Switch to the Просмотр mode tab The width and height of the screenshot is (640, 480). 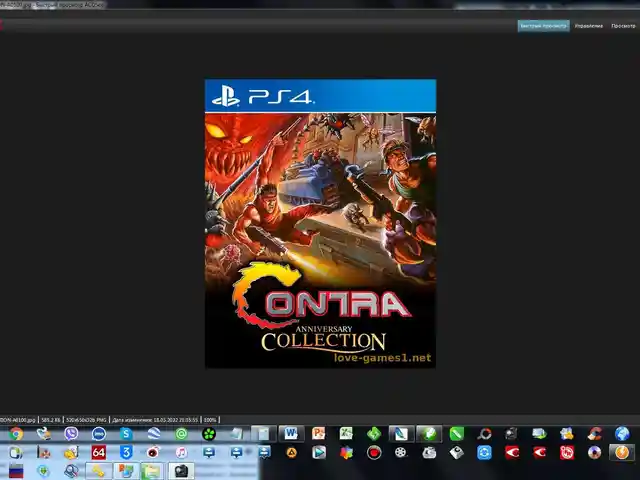[x=623, y=26]
